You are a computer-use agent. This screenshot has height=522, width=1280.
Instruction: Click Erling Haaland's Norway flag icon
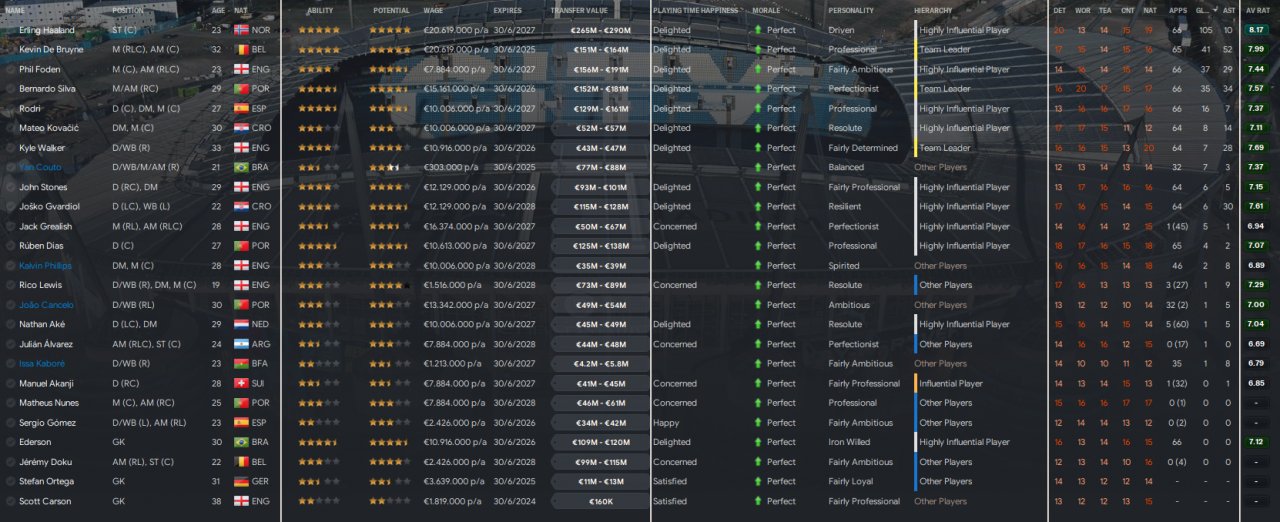click(x=241, y=30)
